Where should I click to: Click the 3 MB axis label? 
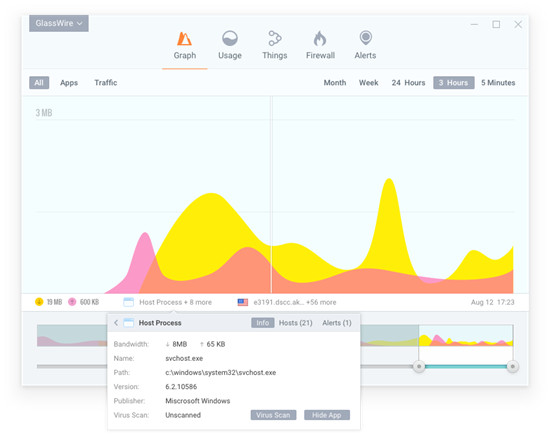click(x=44, y=113)
